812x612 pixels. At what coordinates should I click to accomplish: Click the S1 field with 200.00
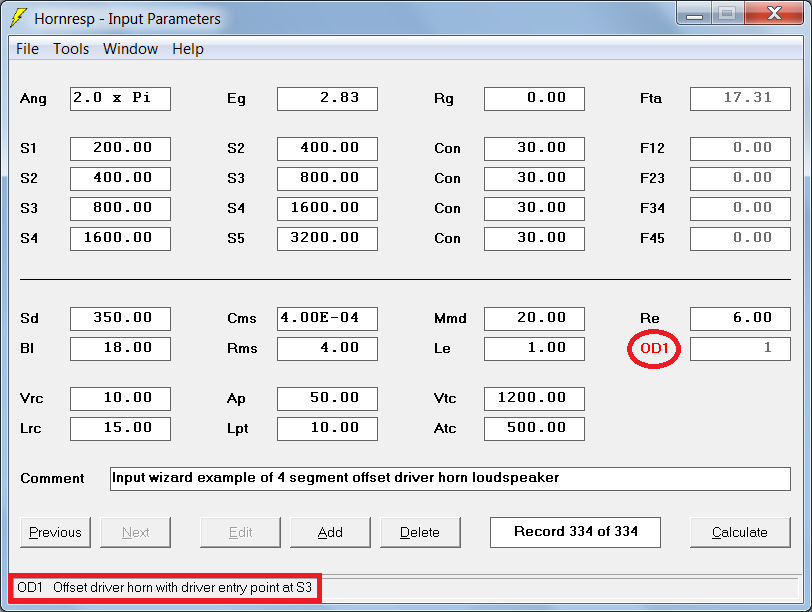[x=120, y=149]
